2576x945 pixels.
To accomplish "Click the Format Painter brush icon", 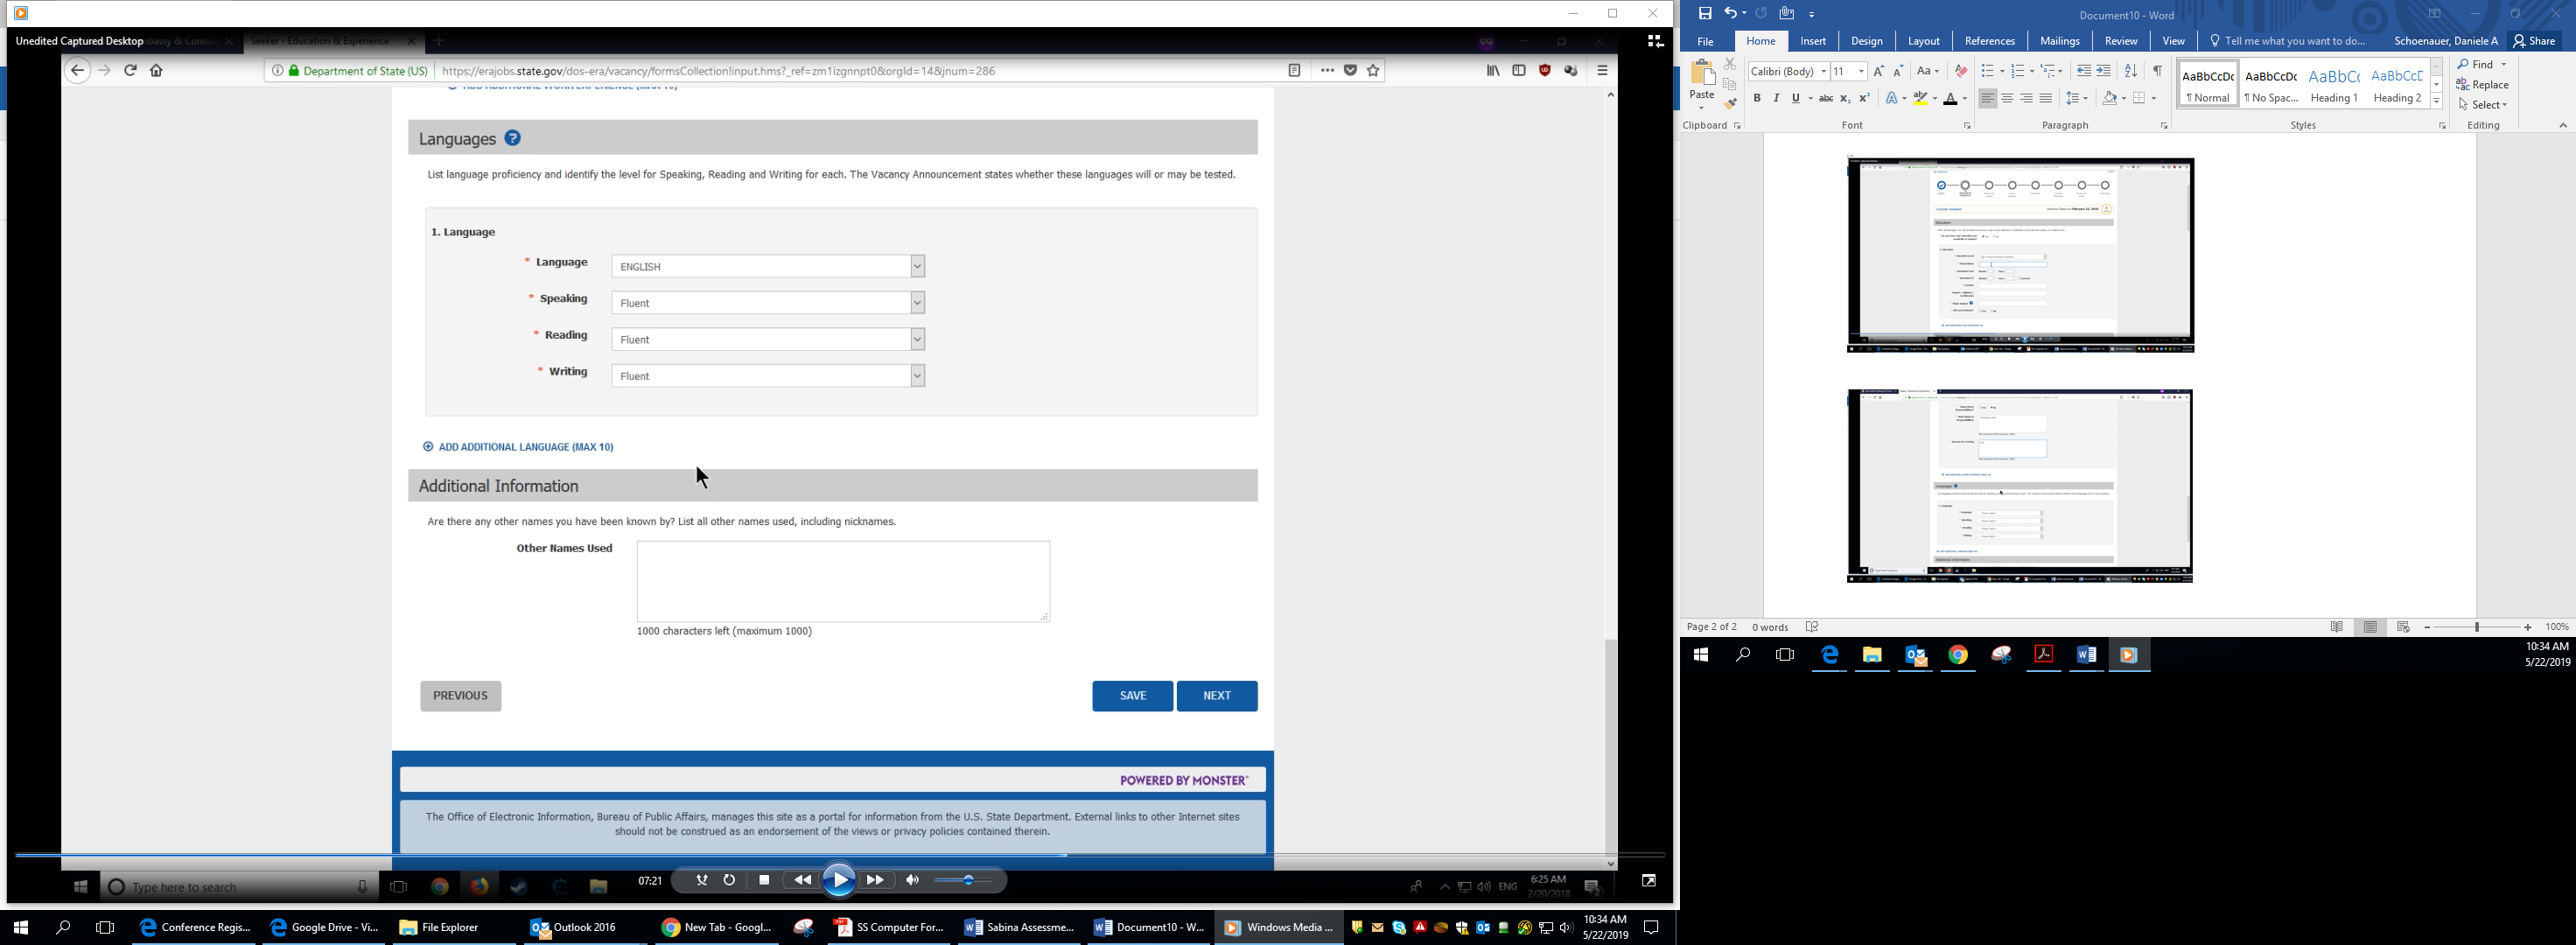I will tap(1730, 104).
